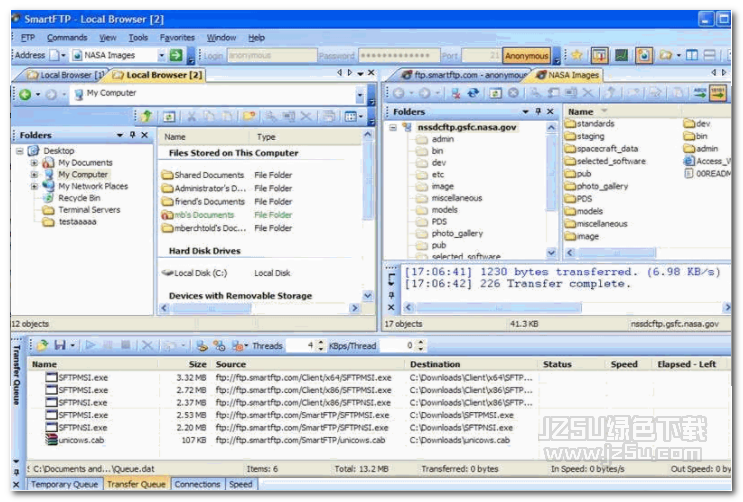
Task: Toggle the globe remote browser icon in main toolbar
Action: pos(644,55)
